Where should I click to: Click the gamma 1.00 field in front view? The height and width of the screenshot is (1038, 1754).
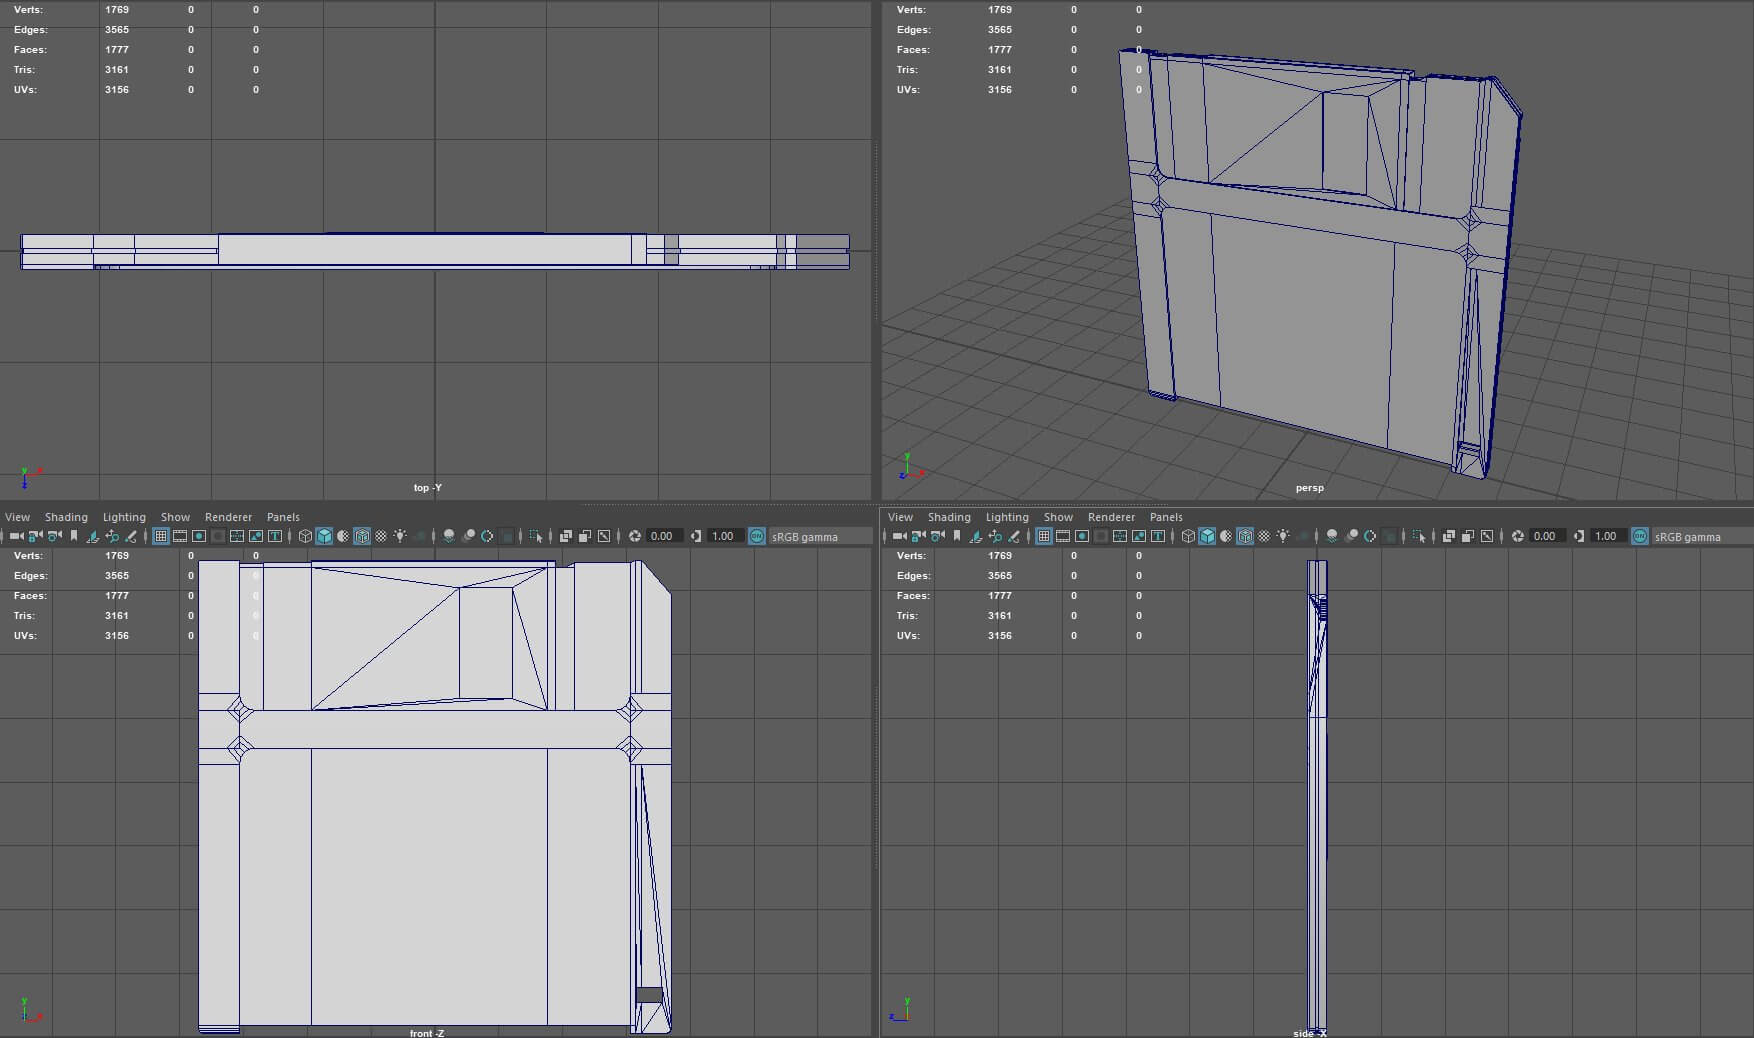(723, 537)
